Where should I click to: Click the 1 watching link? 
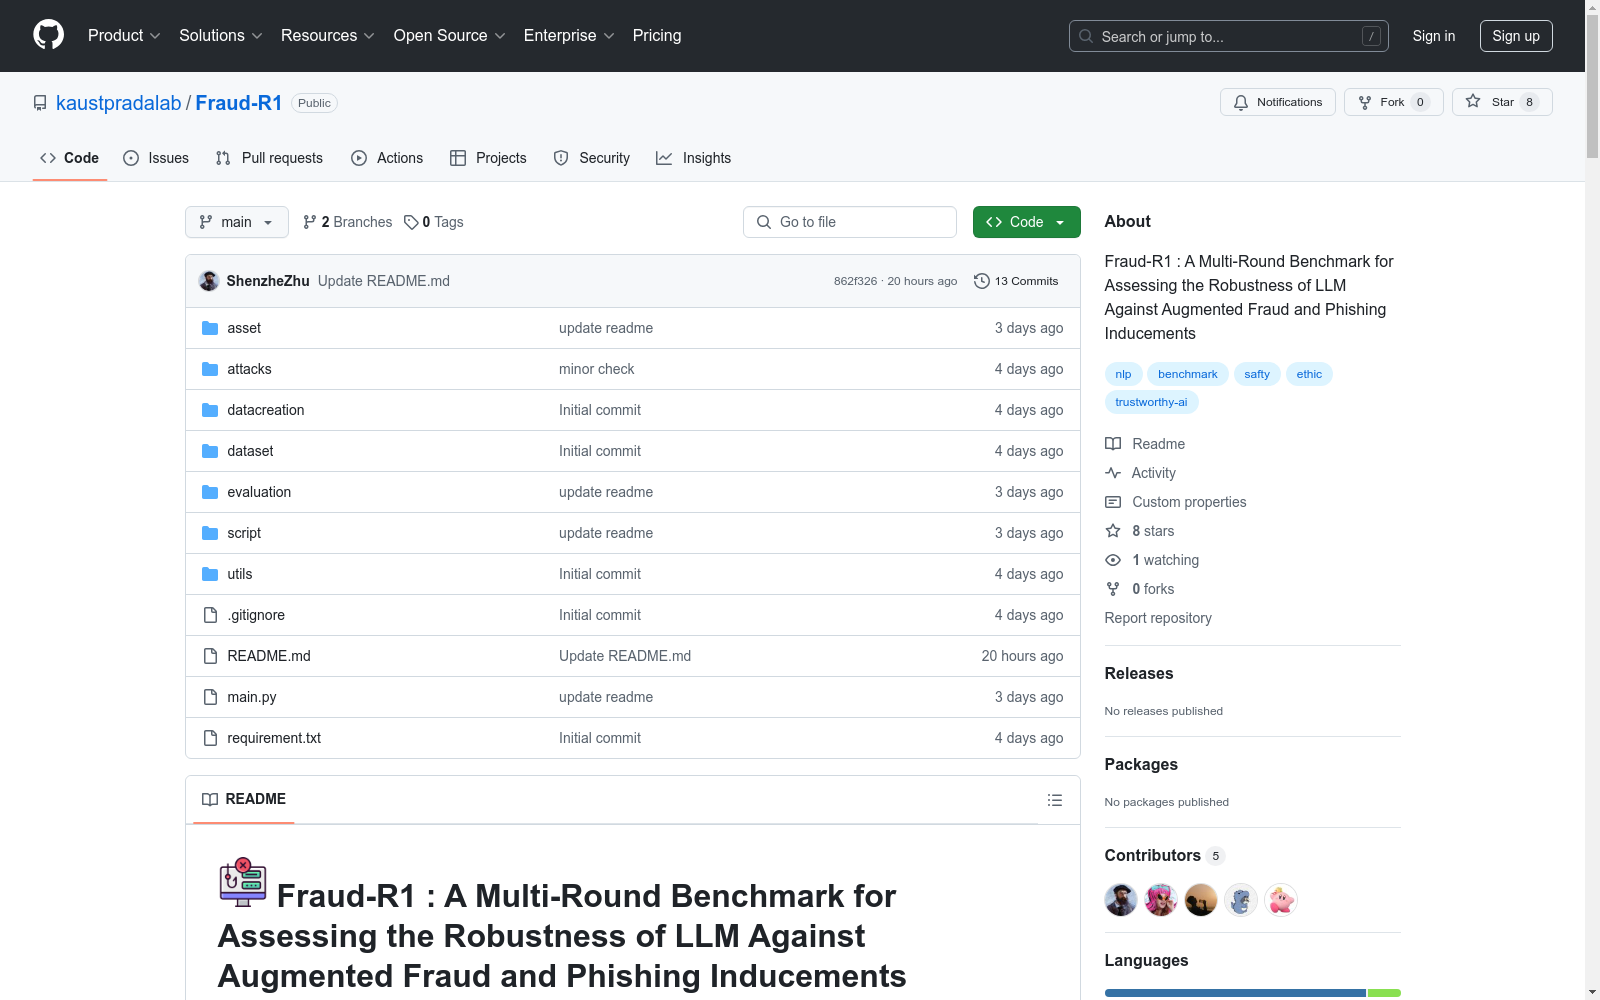[1165, 560]
